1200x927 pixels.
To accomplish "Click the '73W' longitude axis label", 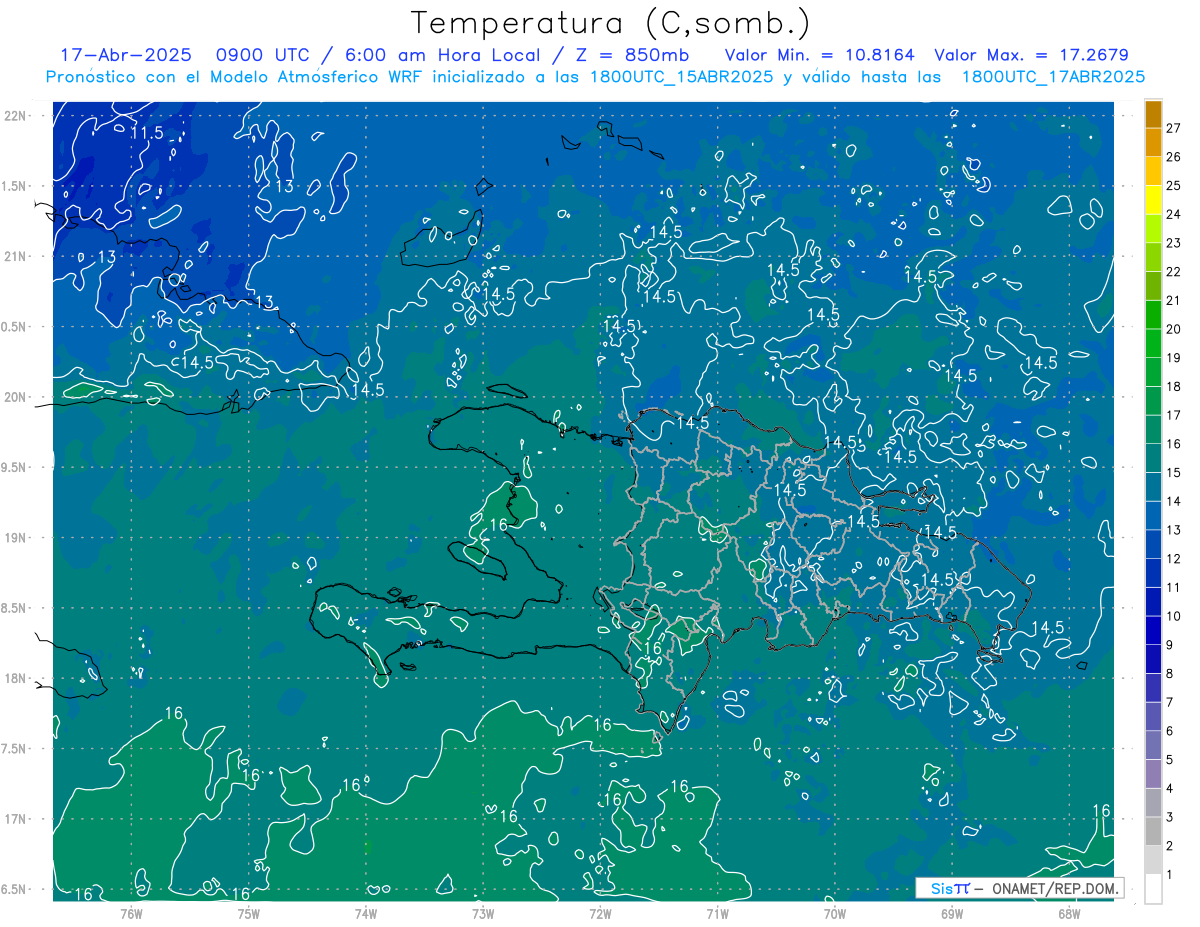I will (x=483, y=913).
